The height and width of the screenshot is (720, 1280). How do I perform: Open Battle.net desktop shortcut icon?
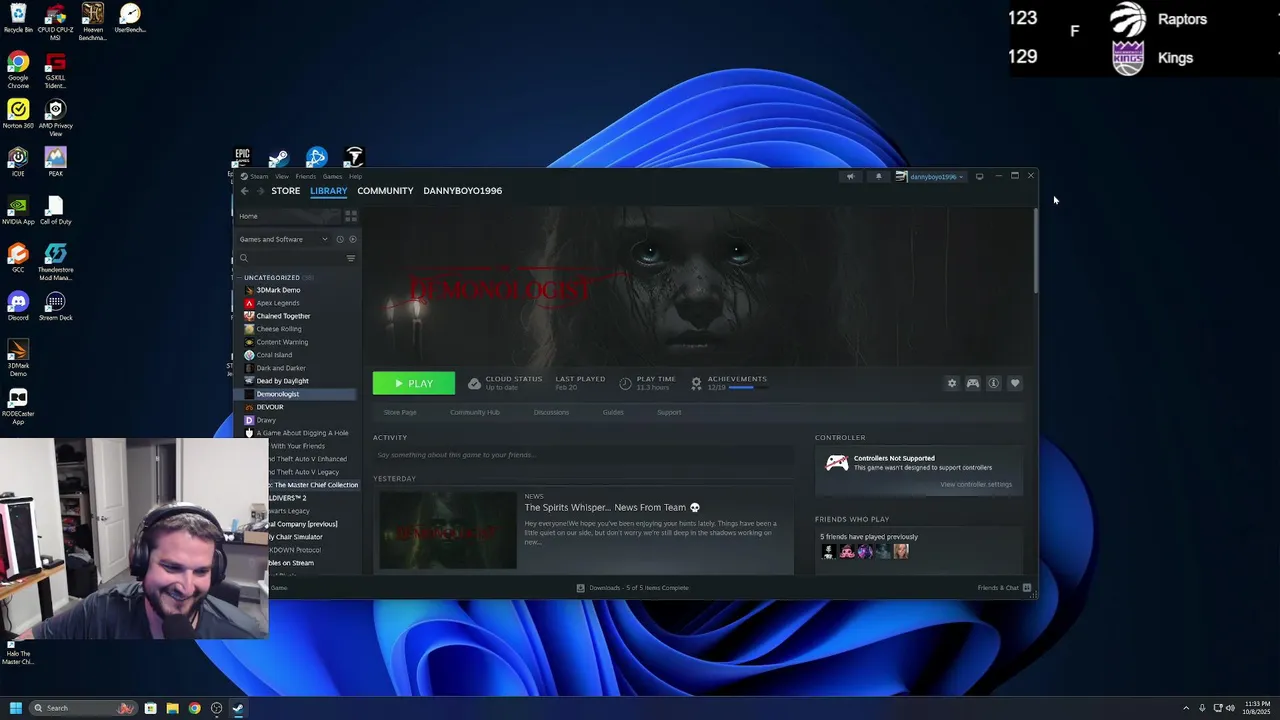316,157
